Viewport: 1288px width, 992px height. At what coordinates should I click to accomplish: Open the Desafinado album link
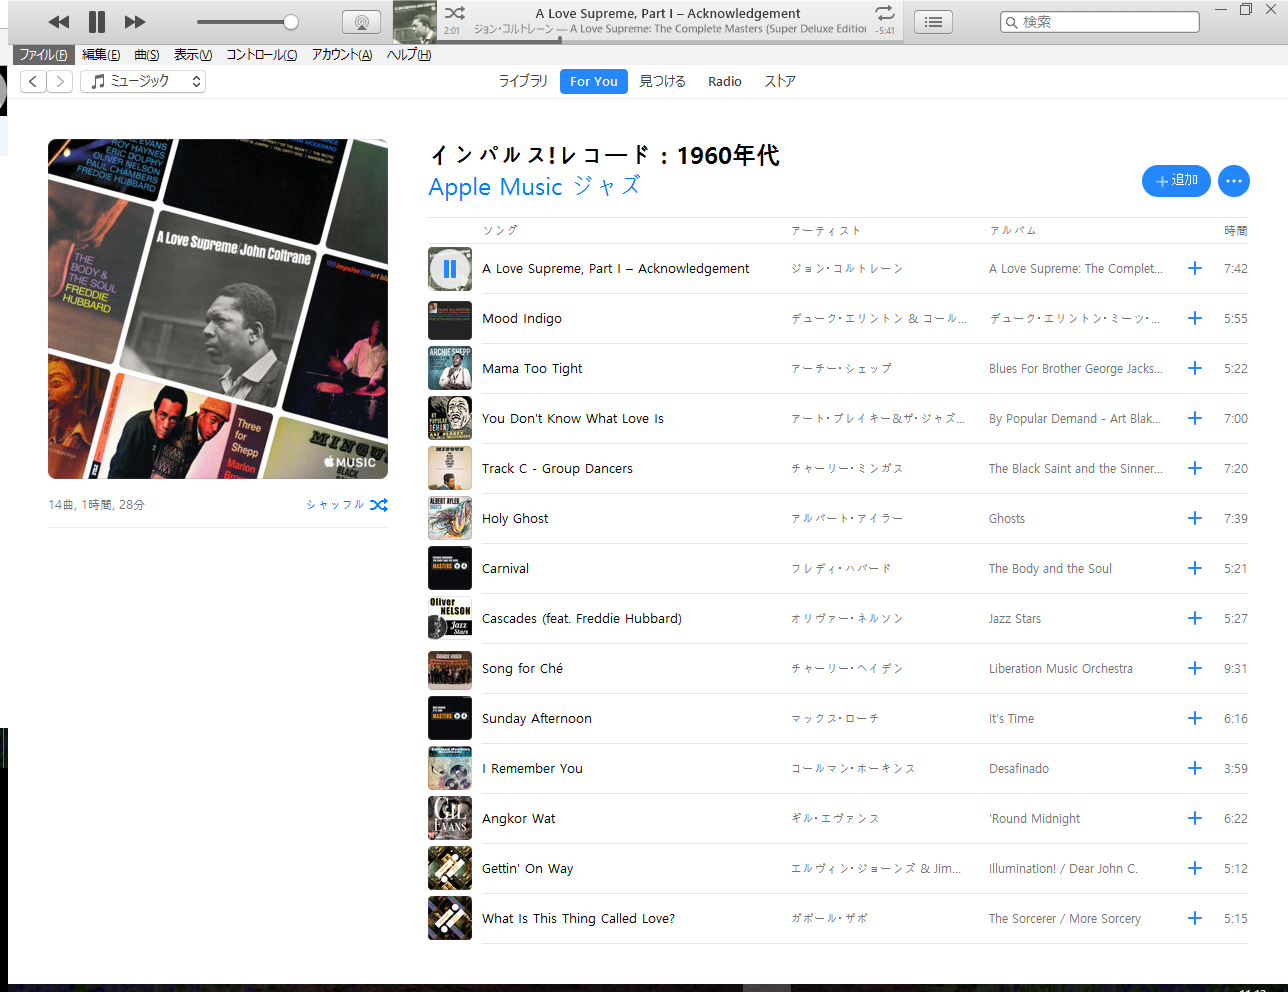[x=1019, y=768]
